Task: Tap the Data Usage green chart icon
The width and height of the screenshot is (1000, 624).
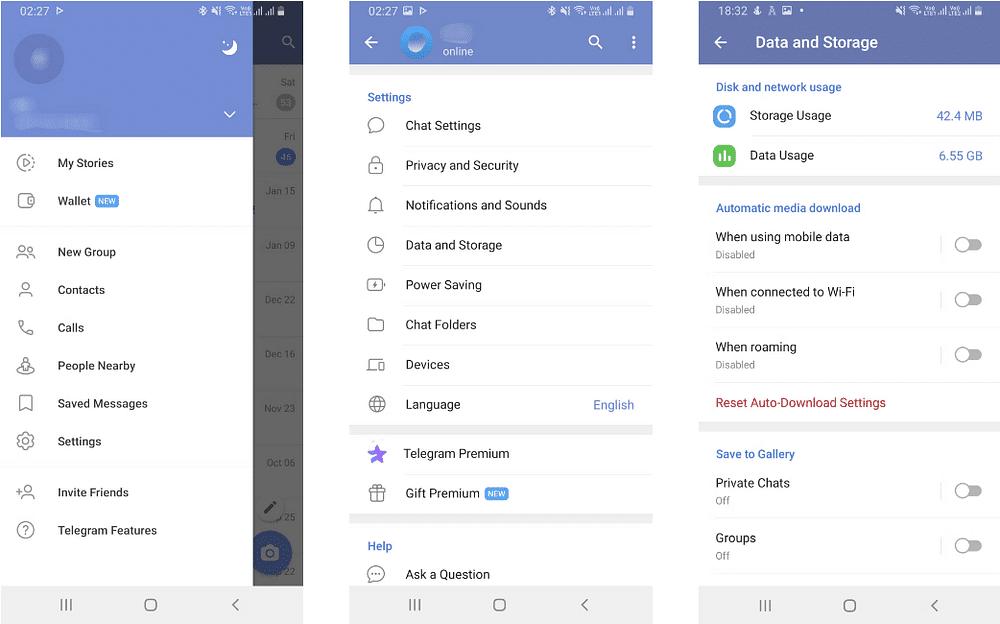Action: coord(724,156)
